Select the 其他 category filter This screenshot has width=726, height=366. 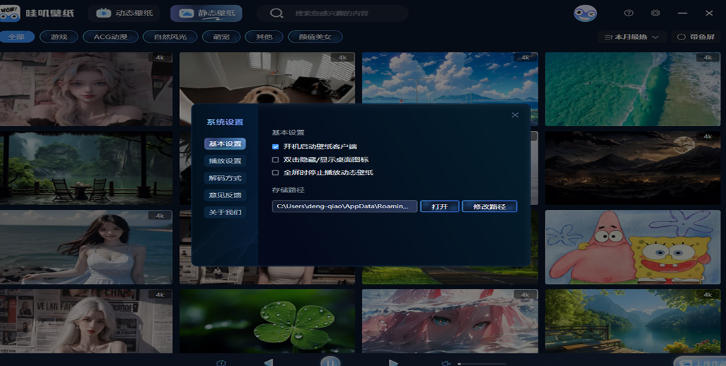pos(264,37)
